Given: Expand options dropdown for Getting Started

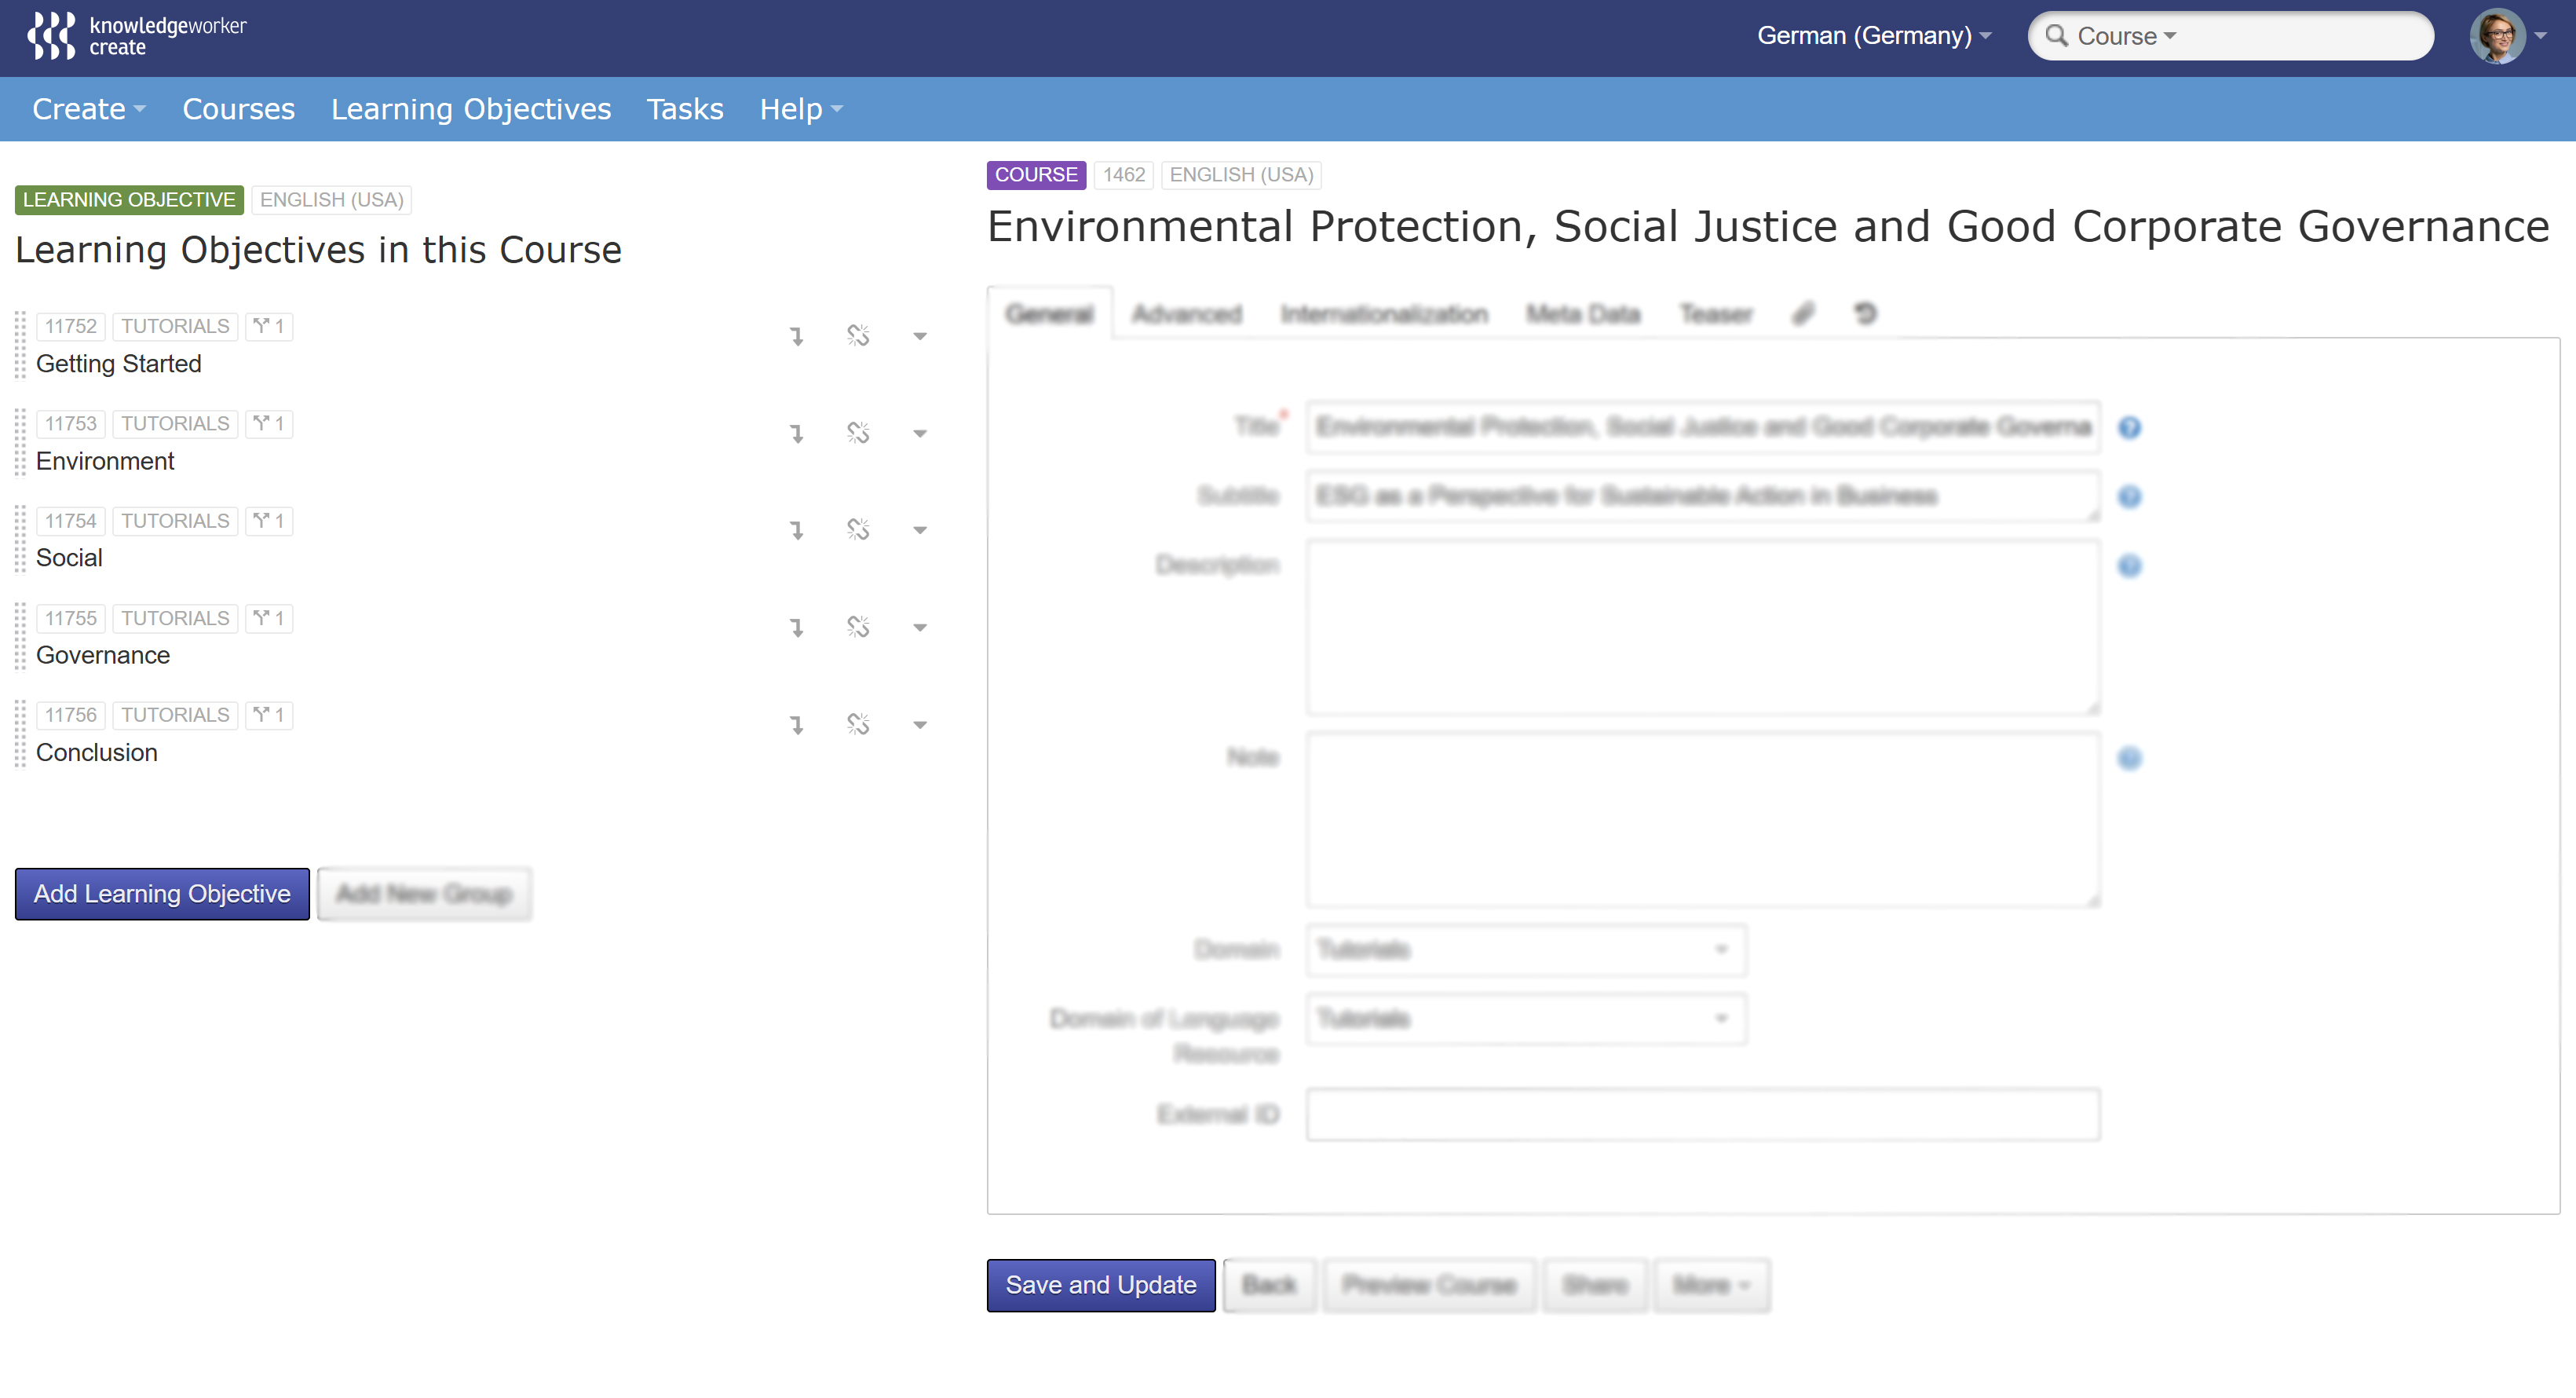Looking at the screenshot, I should click(920, 336).
